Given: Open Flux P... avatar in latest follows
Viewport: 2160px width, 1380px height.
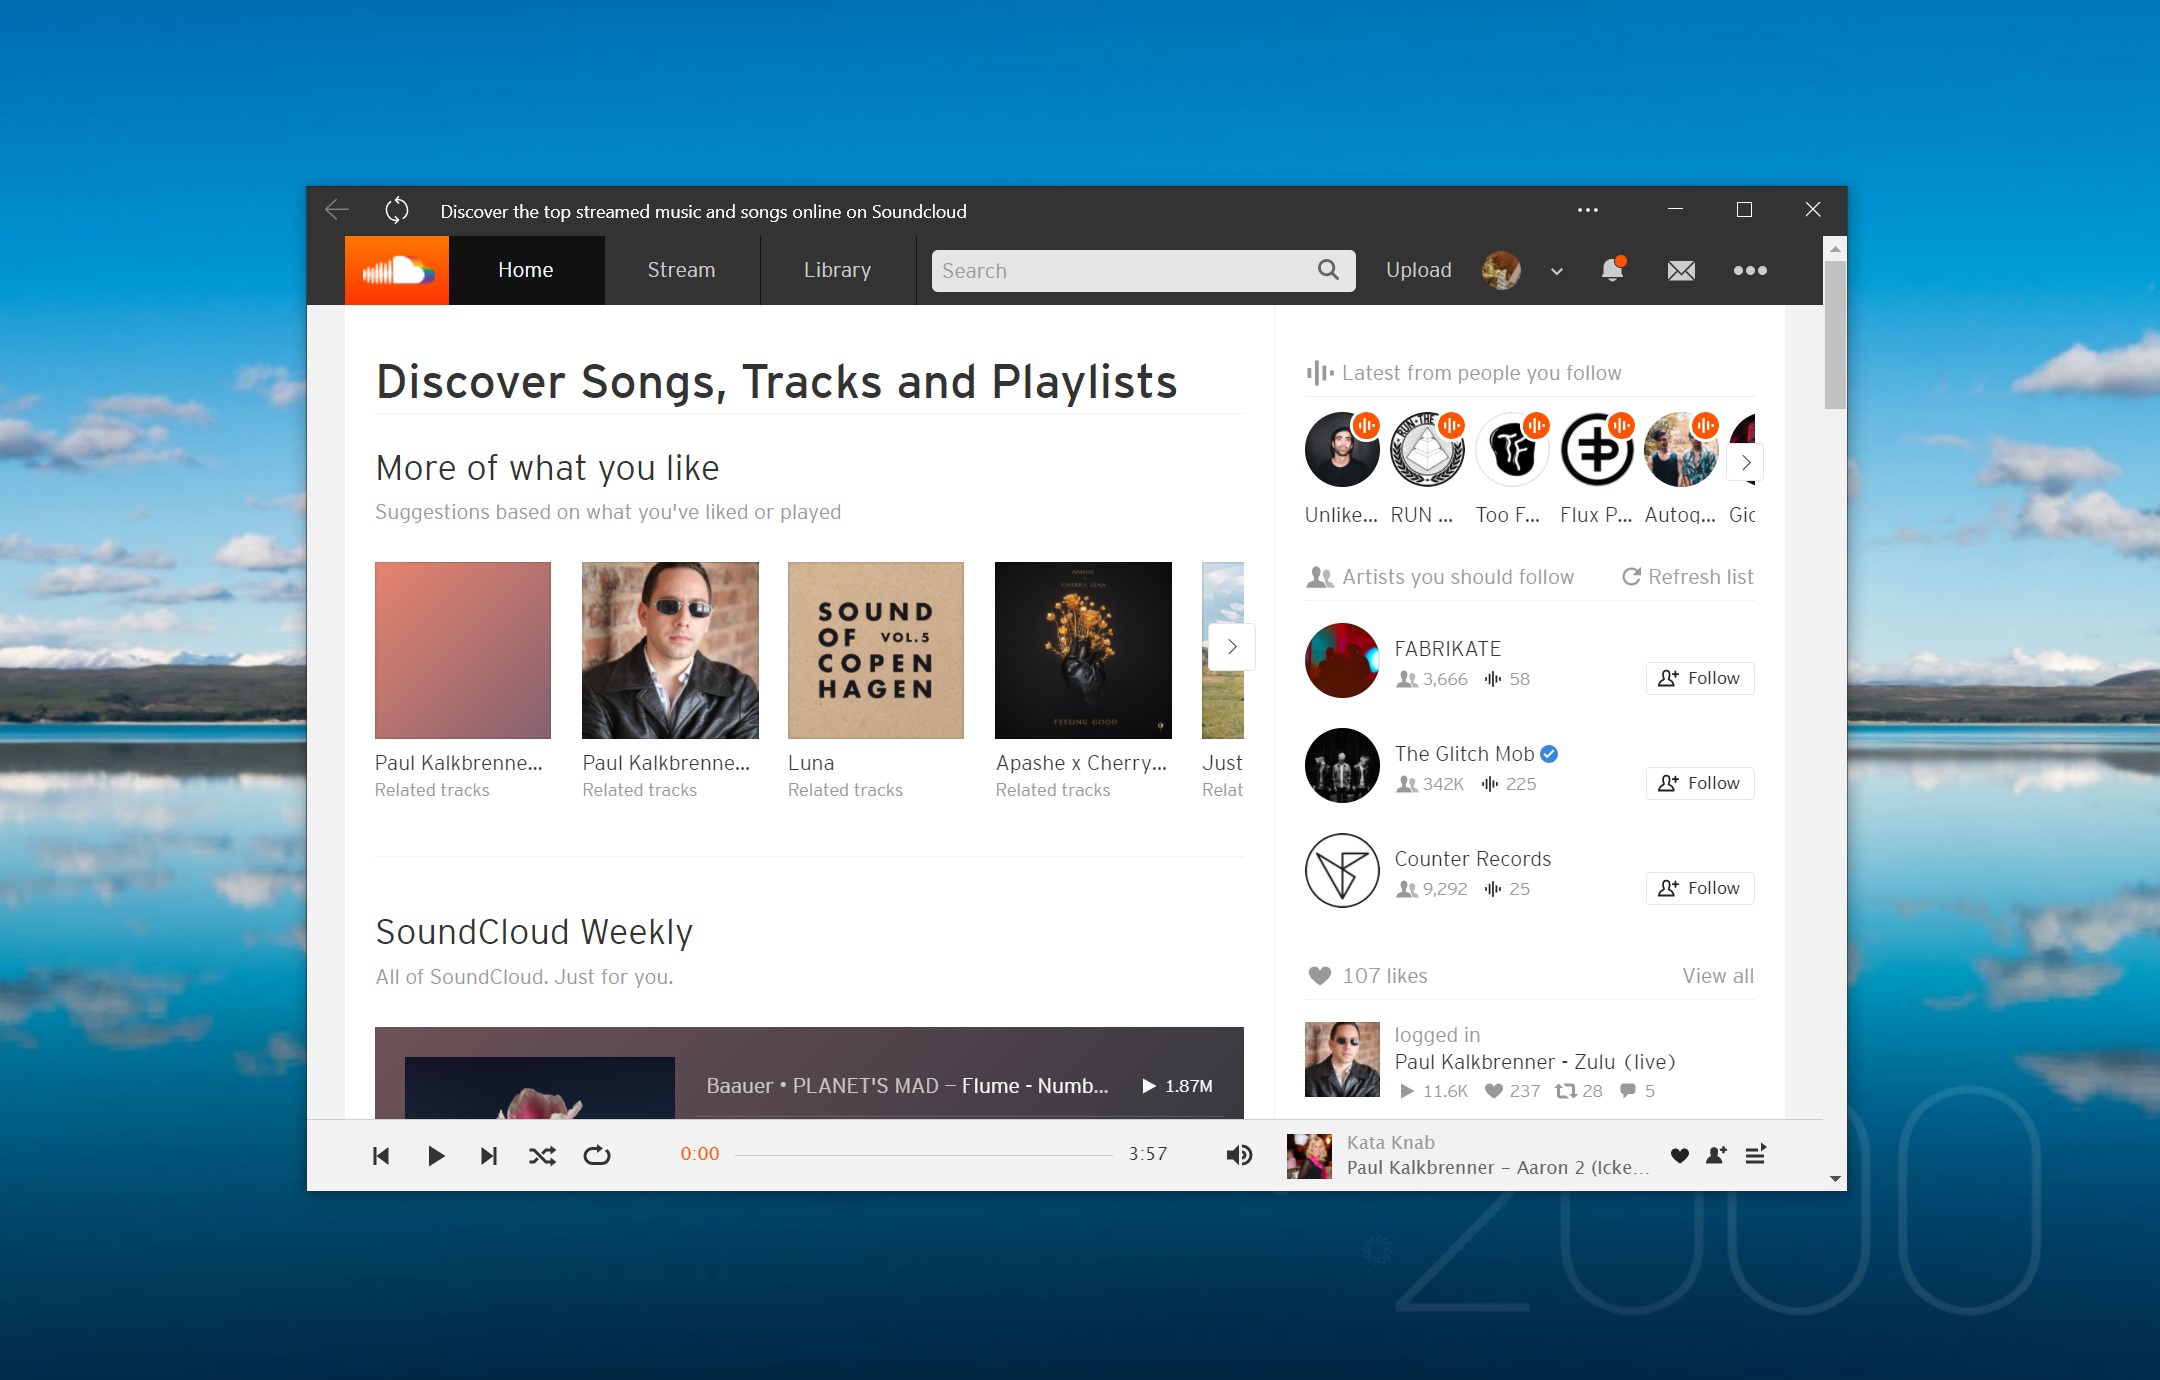Looking at the screenshot, I should coord(1597,450).
